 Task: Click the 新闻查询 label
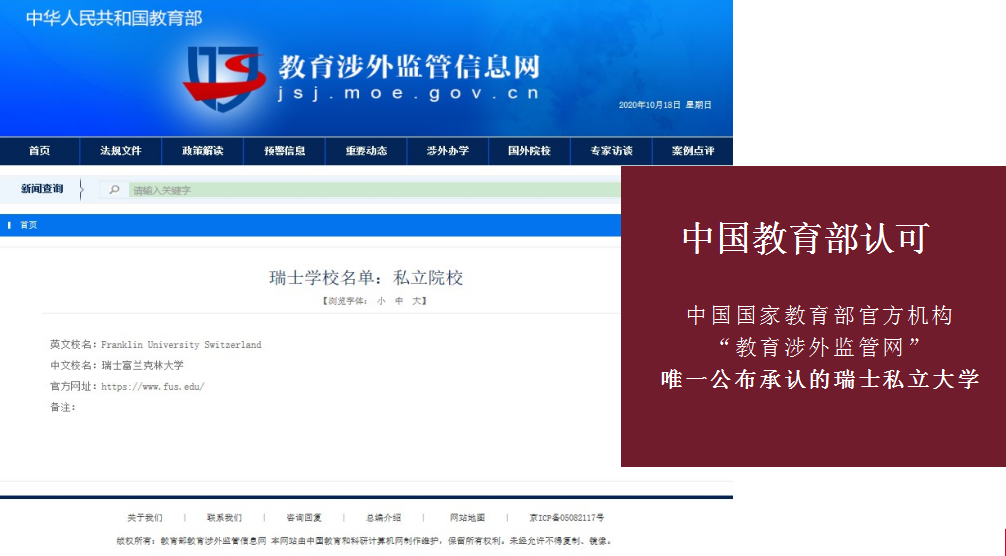[42, 189]
